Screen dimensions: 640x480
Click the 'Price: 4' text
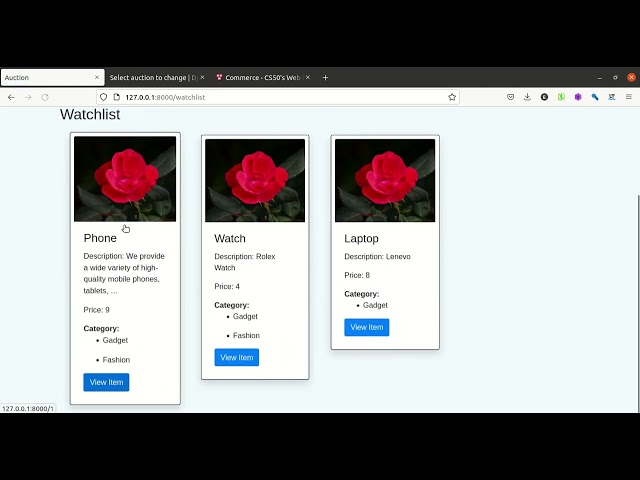pos(227,287)
